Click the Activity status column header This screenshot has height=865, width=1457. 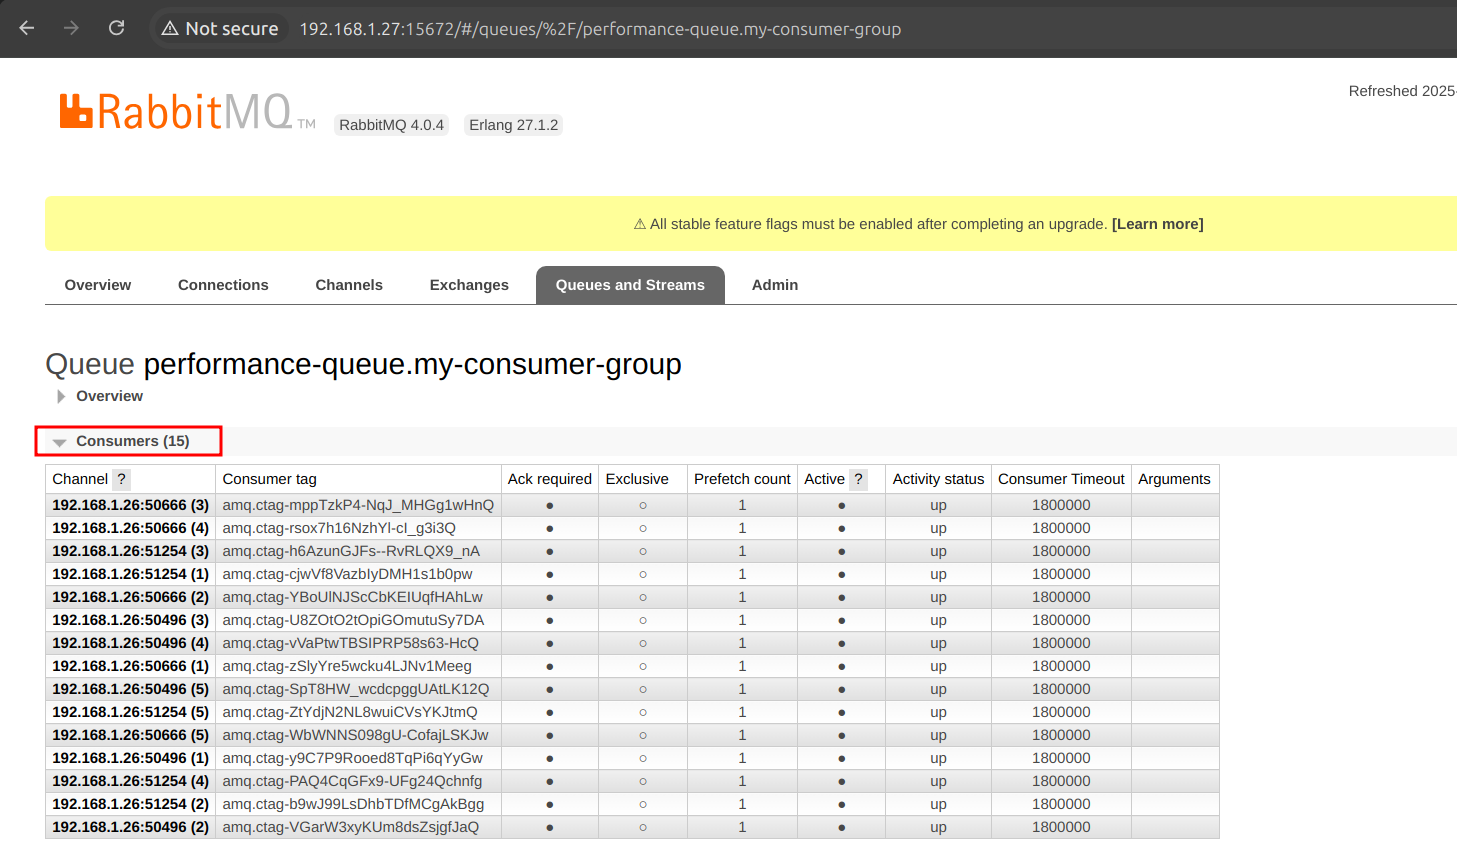(938, 479)
